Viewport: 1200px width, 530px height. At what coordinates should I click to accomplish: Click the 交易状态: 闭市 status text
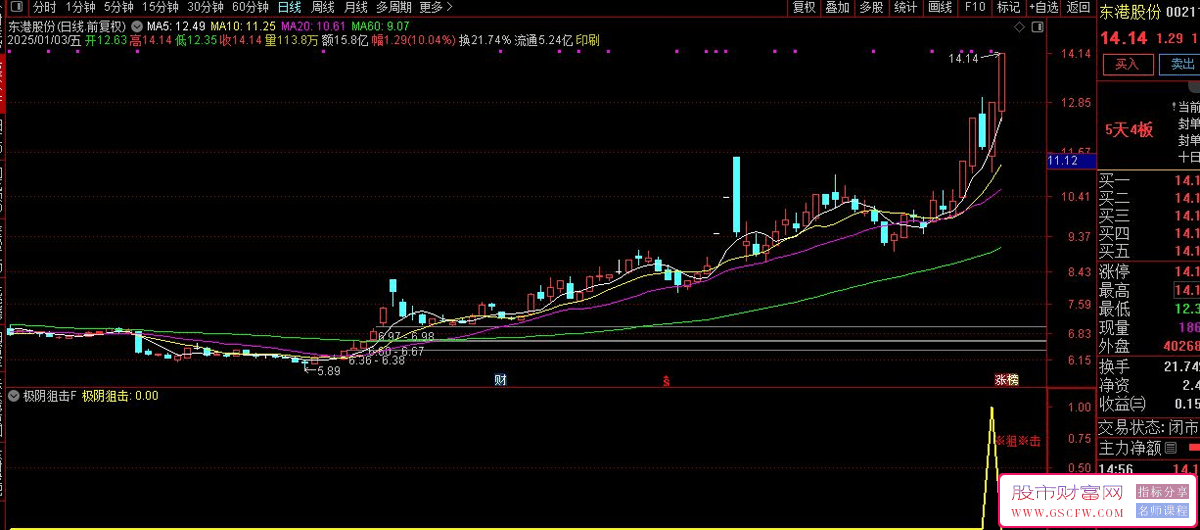1149,427
